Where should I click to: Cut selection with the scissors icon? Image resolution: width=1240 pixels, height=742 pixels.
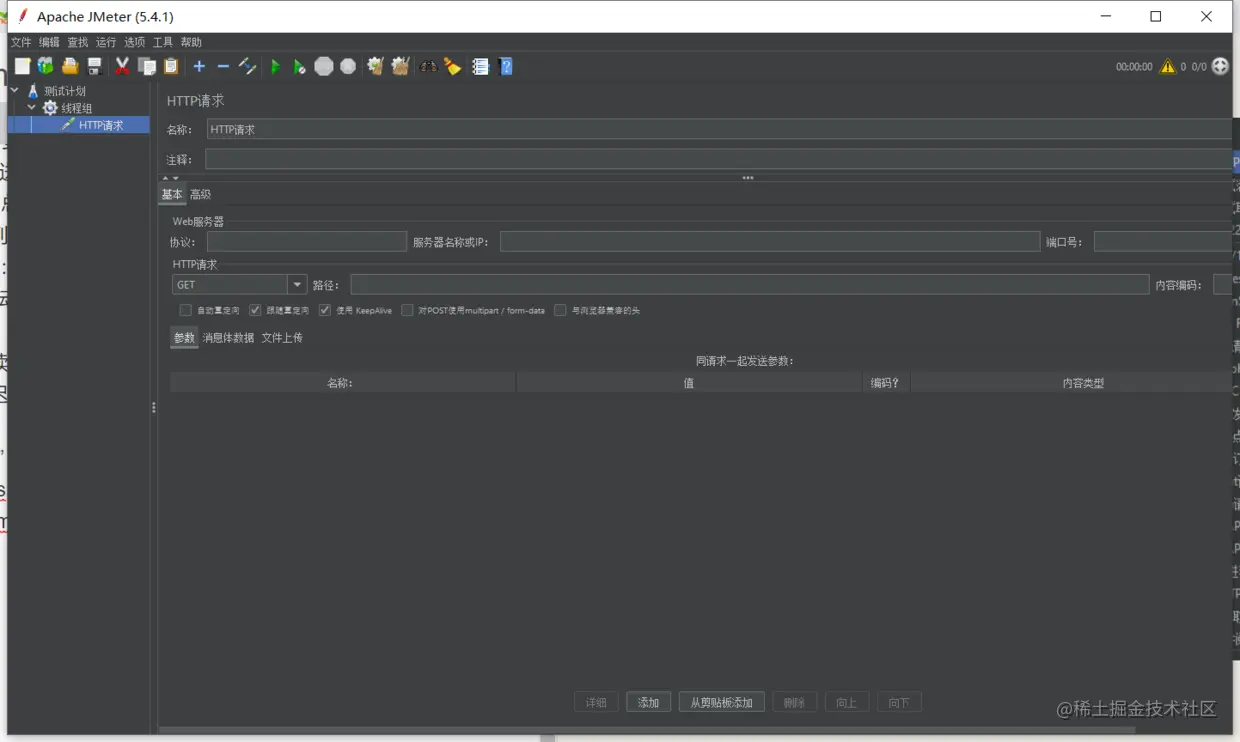click(122, 66)
